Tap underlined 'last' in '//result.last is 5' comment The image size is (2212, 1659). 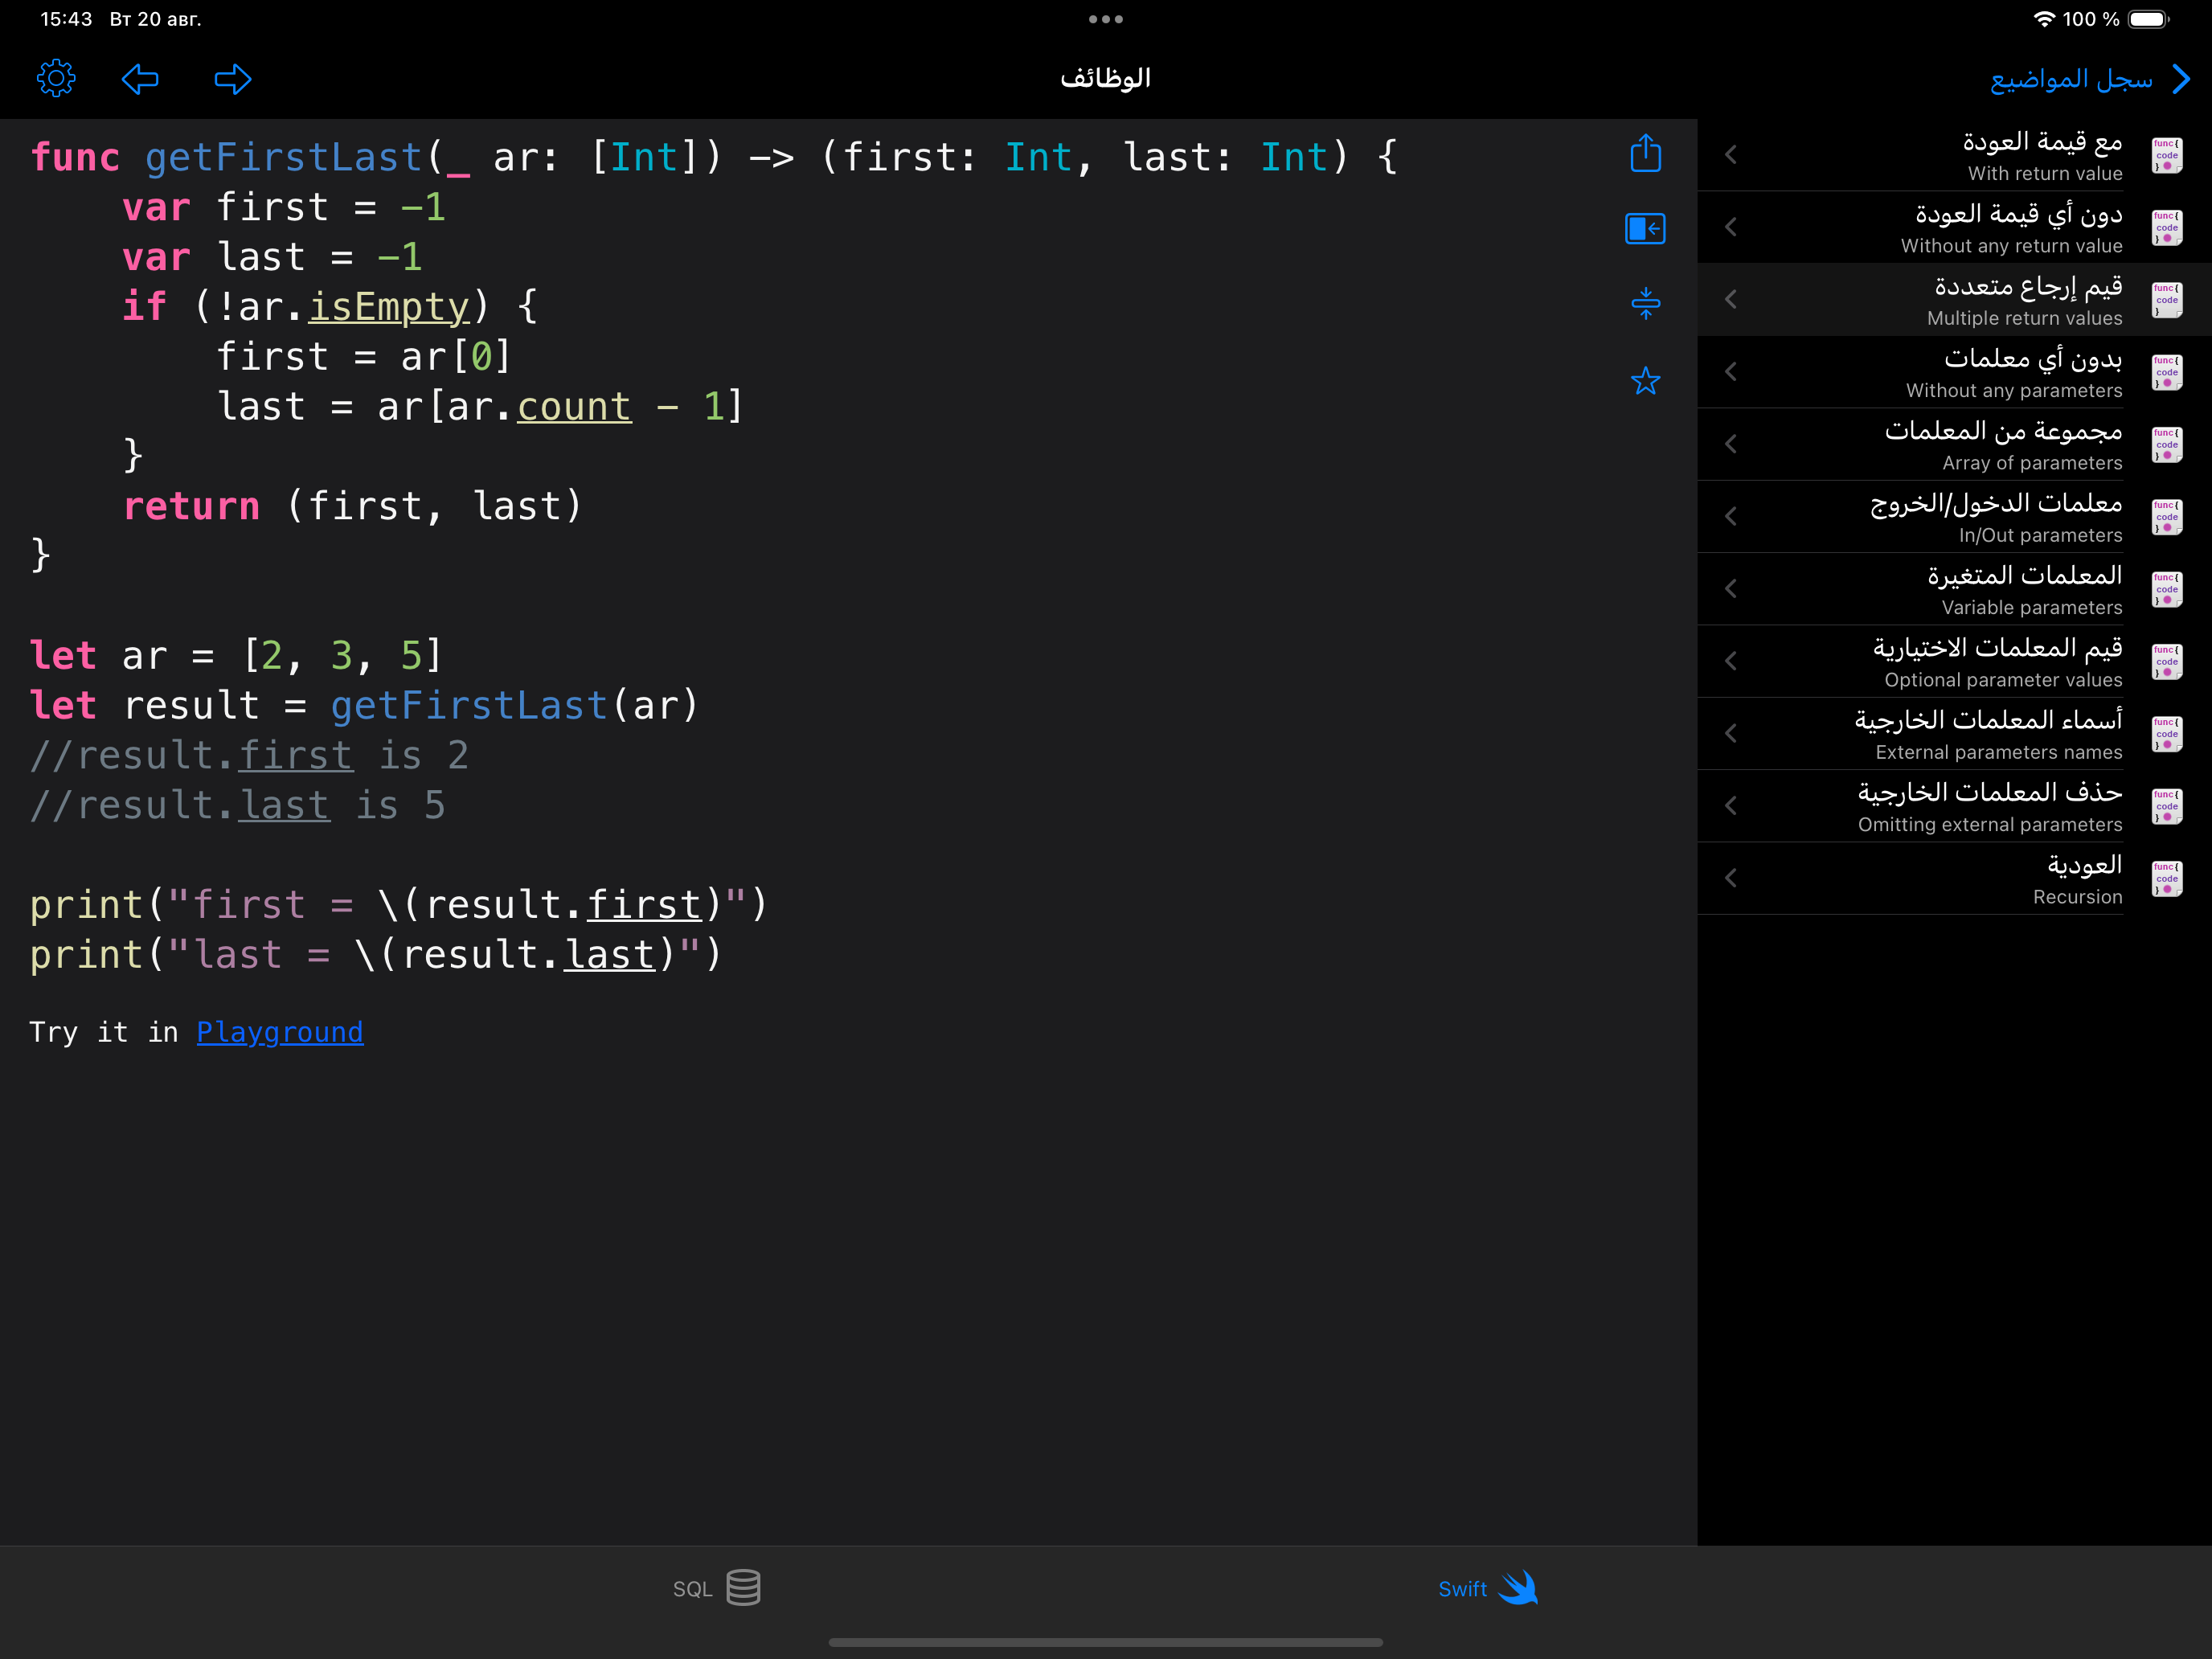284,806
